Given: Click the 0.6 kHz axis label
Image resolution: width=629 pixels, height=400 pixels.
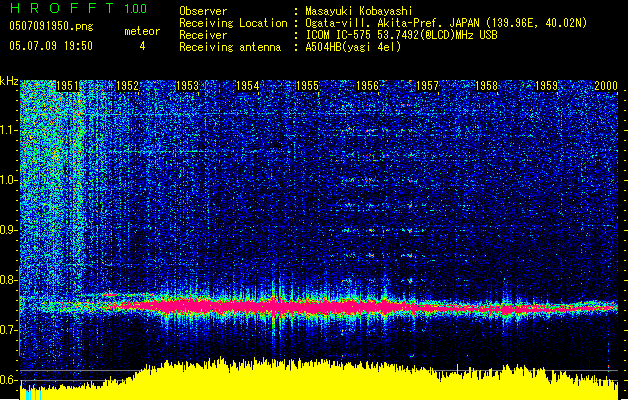Looking at the screenshot, I should click(8, 380).
